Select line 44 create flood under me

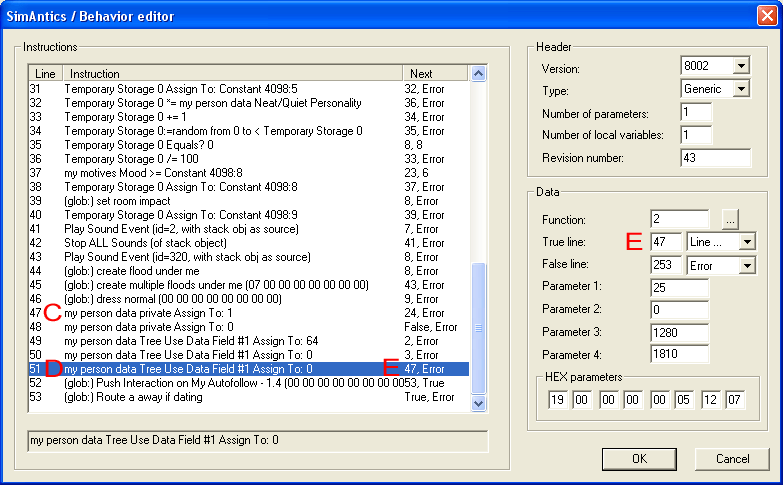(249, 271)
